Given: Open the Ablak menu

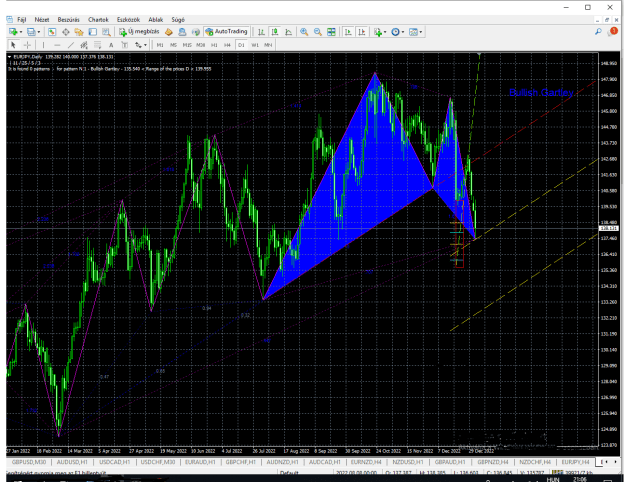Looking at the screenshot, I should (156, 20).
